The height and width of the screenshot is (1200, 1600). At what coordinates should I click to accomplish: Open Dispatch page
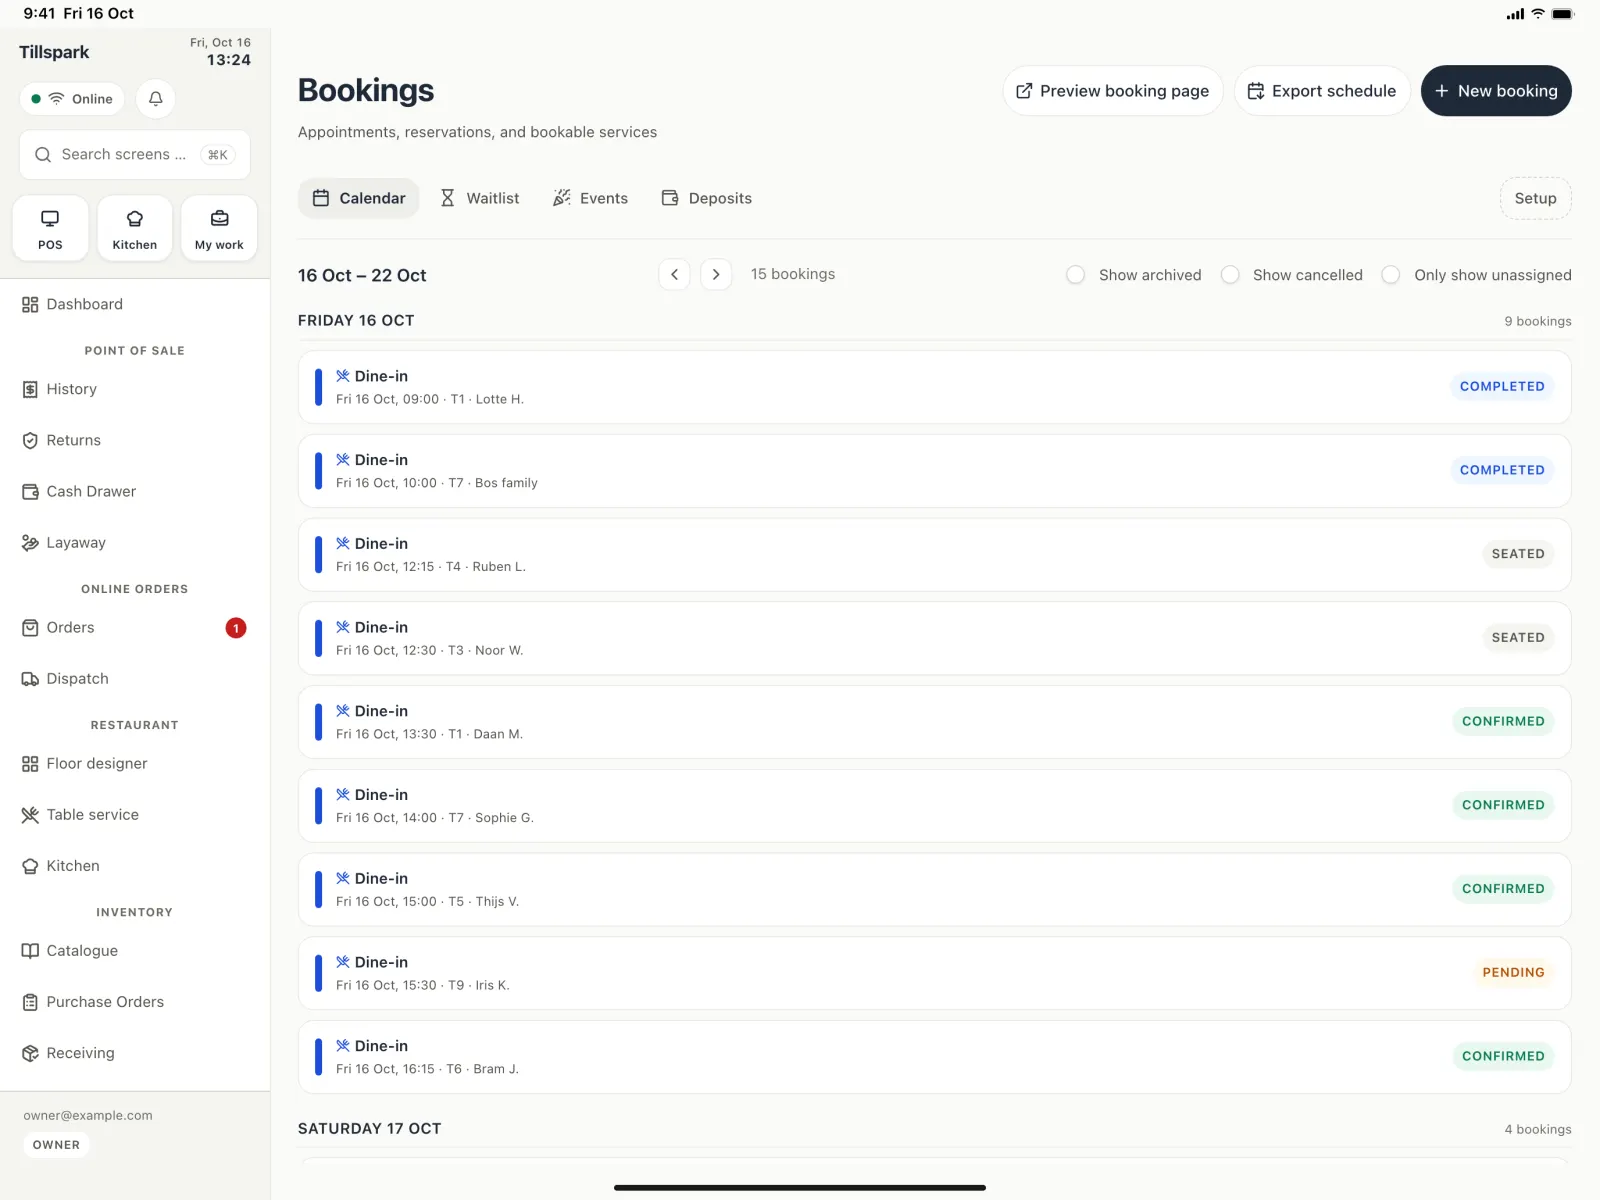click(135, 678)
